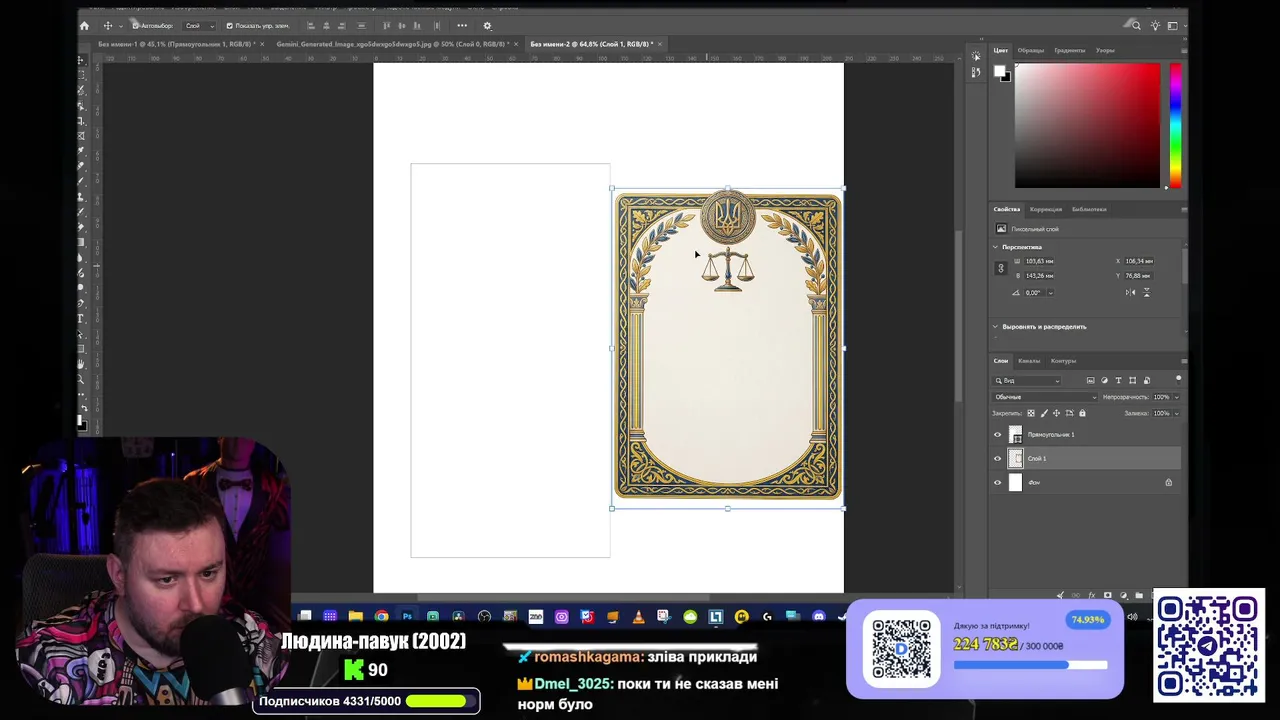This screenshot has height=720, width=1280.
Task: Open the Заливка fill dropdown arrow
Action: pyautogui.click(x=1176, y=413)
